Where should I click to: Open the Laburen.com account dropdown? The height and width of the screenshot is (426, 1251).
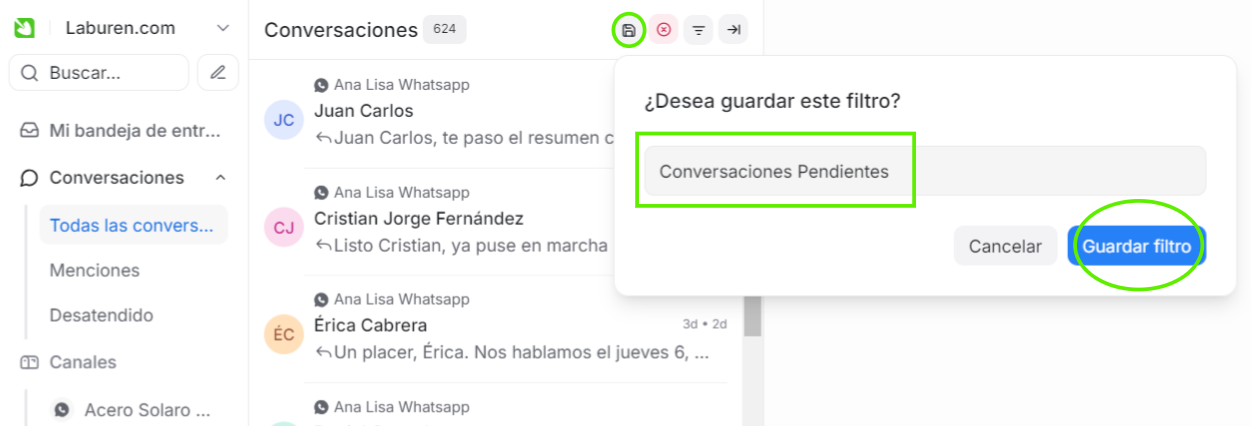223,28
